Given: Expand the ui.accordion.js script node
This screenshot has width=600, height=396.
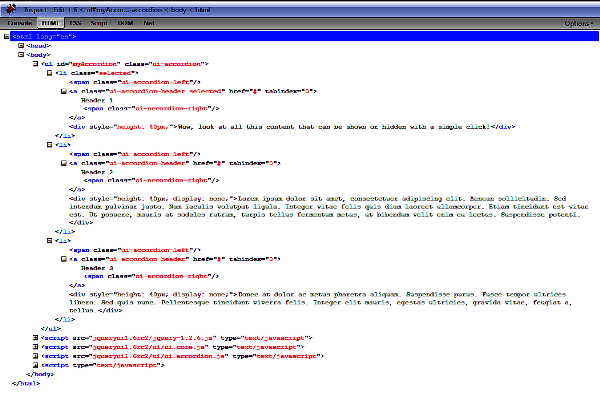Looking at the screenshot, I should click(35, 356).
